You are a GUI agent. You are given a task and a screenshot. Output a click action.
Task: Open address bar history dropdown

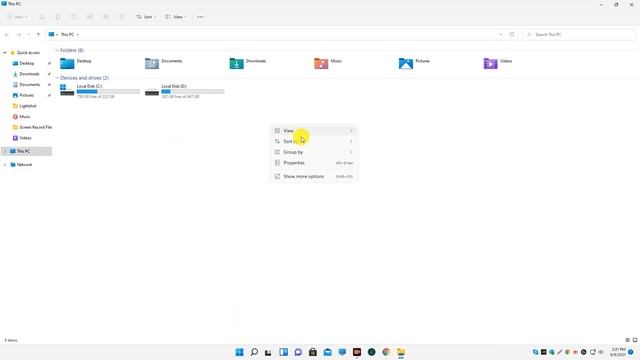pos(501,35)
